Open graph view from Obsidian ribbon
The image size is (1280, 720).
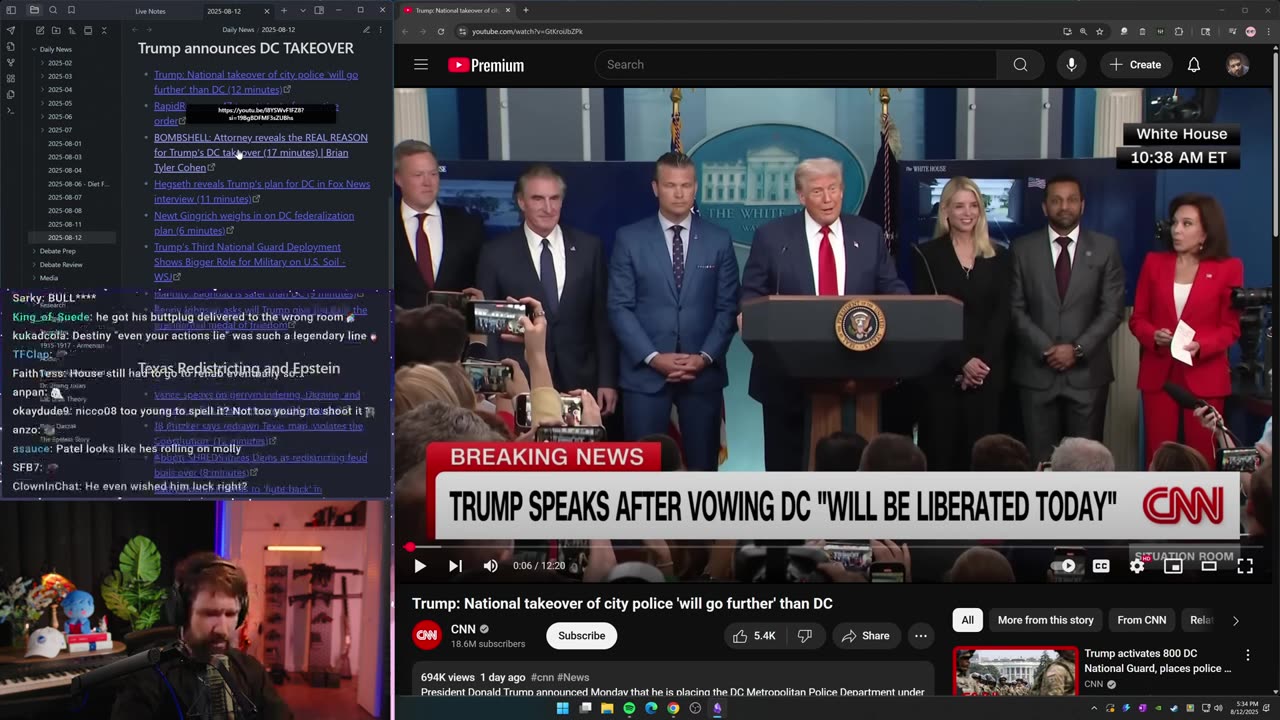(11, 62)
